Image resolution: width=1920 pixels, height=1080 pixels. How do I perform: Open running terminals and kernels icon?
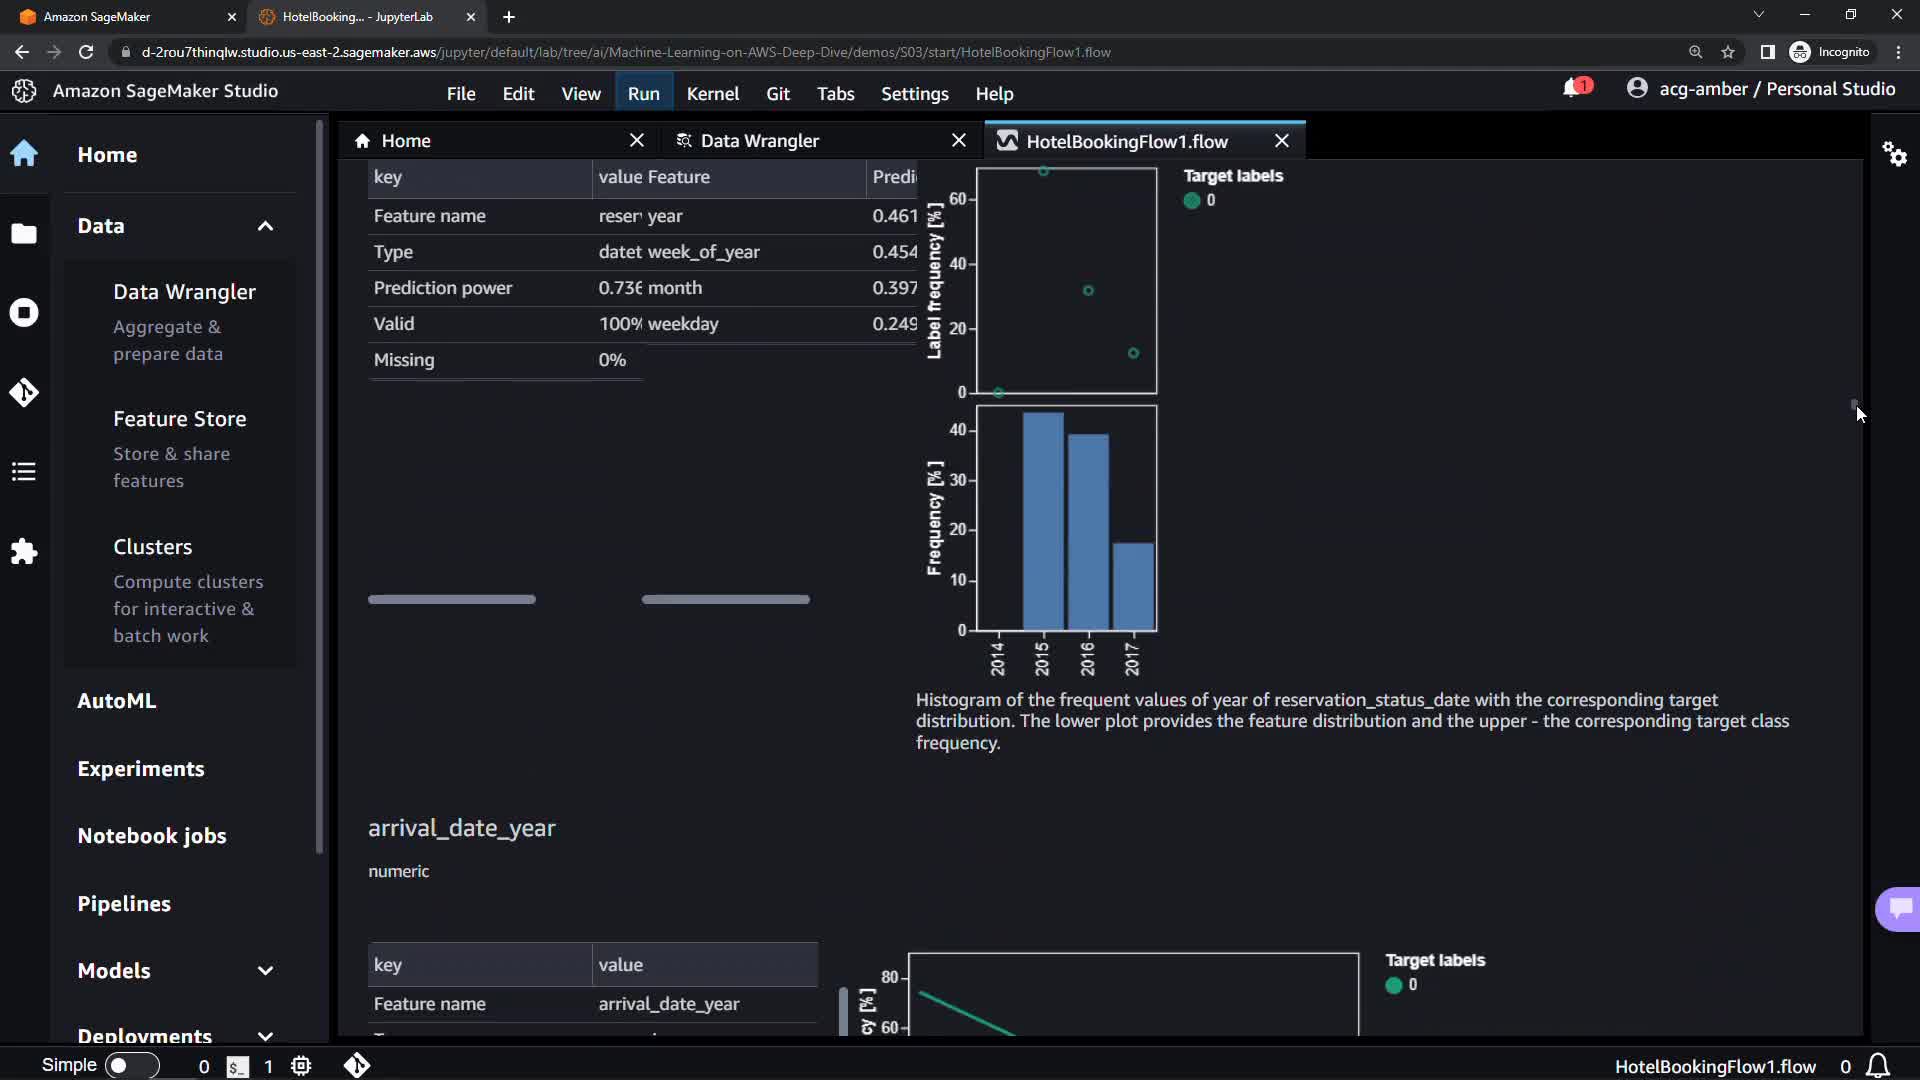pos(24,313)
